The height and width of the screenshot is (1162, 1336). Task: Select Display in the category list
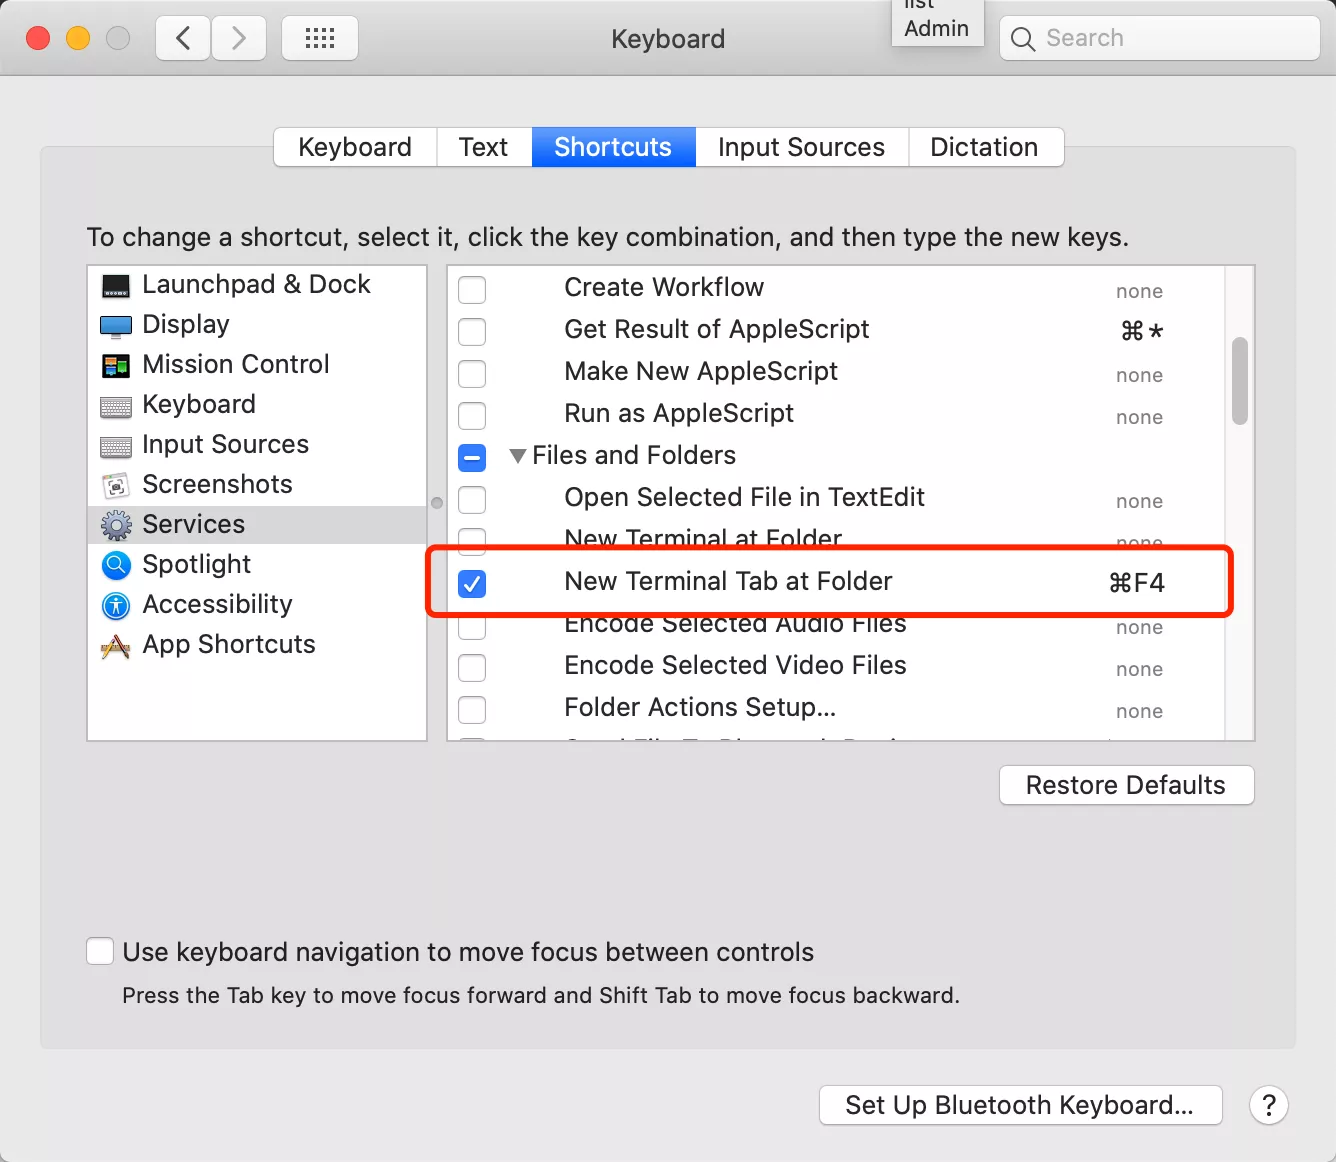tap(257, 325)
